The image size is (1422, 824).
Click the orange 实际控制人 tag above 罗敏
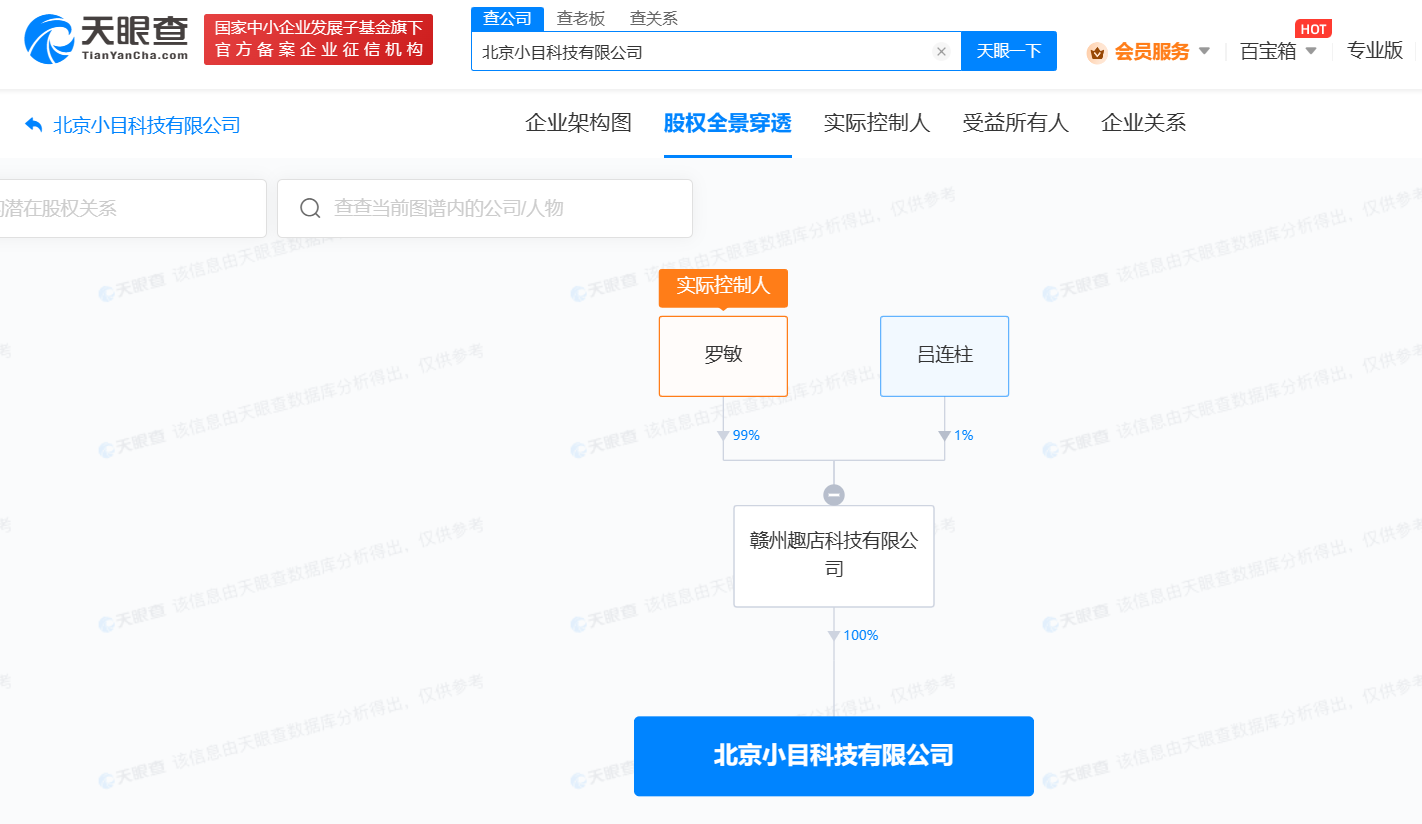[723, 286]
